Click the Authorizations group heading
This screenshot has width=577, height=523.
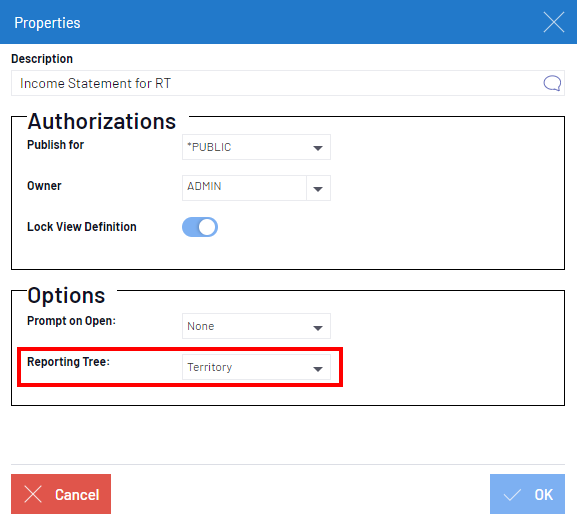tap(102, 121)
